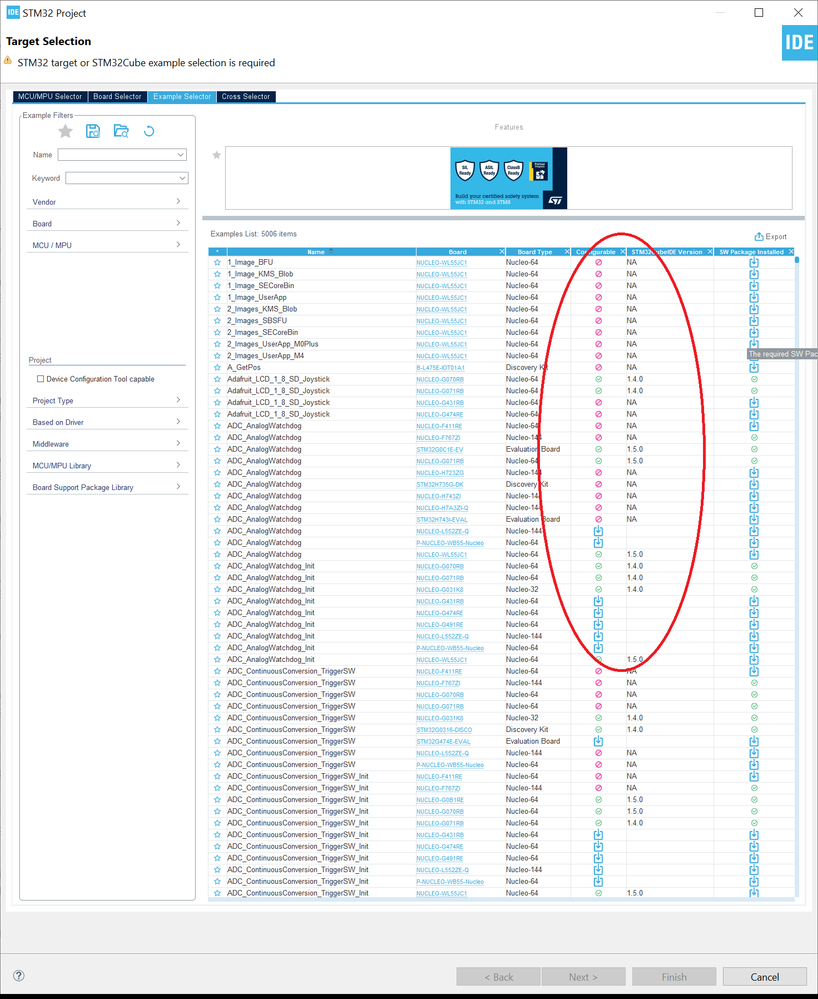Click the not-configurable icon in 1_Image_UserApp row

(x=598, y=298)
